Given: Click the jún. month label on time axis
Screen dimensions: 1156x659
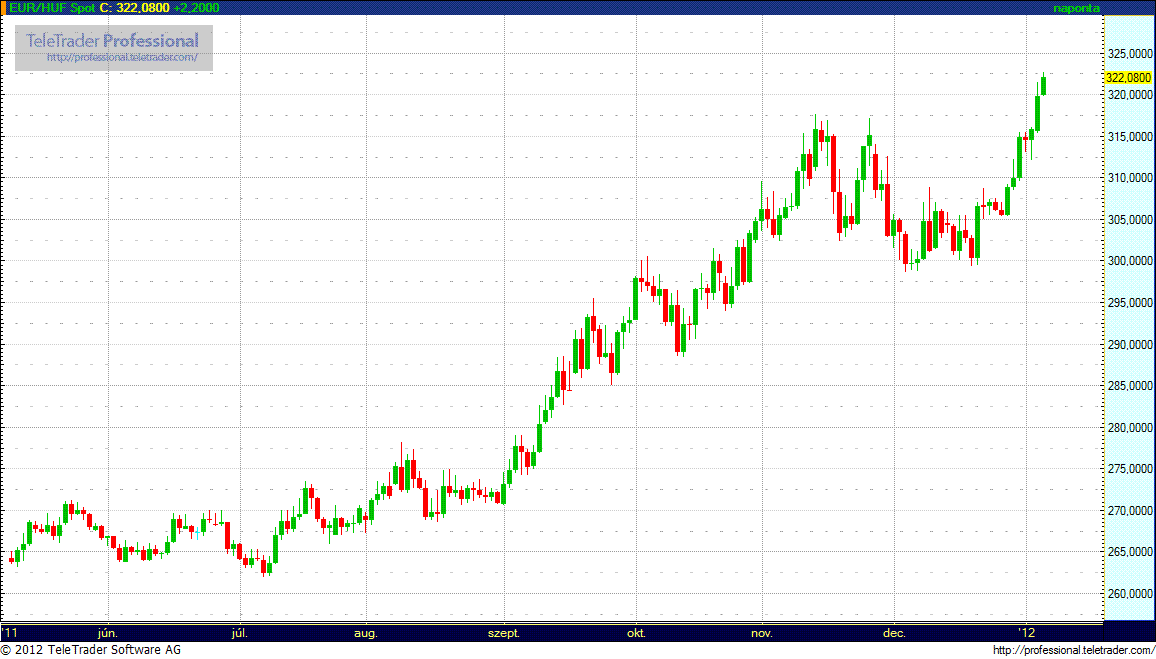Looking at the screenshot, I should (x=108, y=633).
